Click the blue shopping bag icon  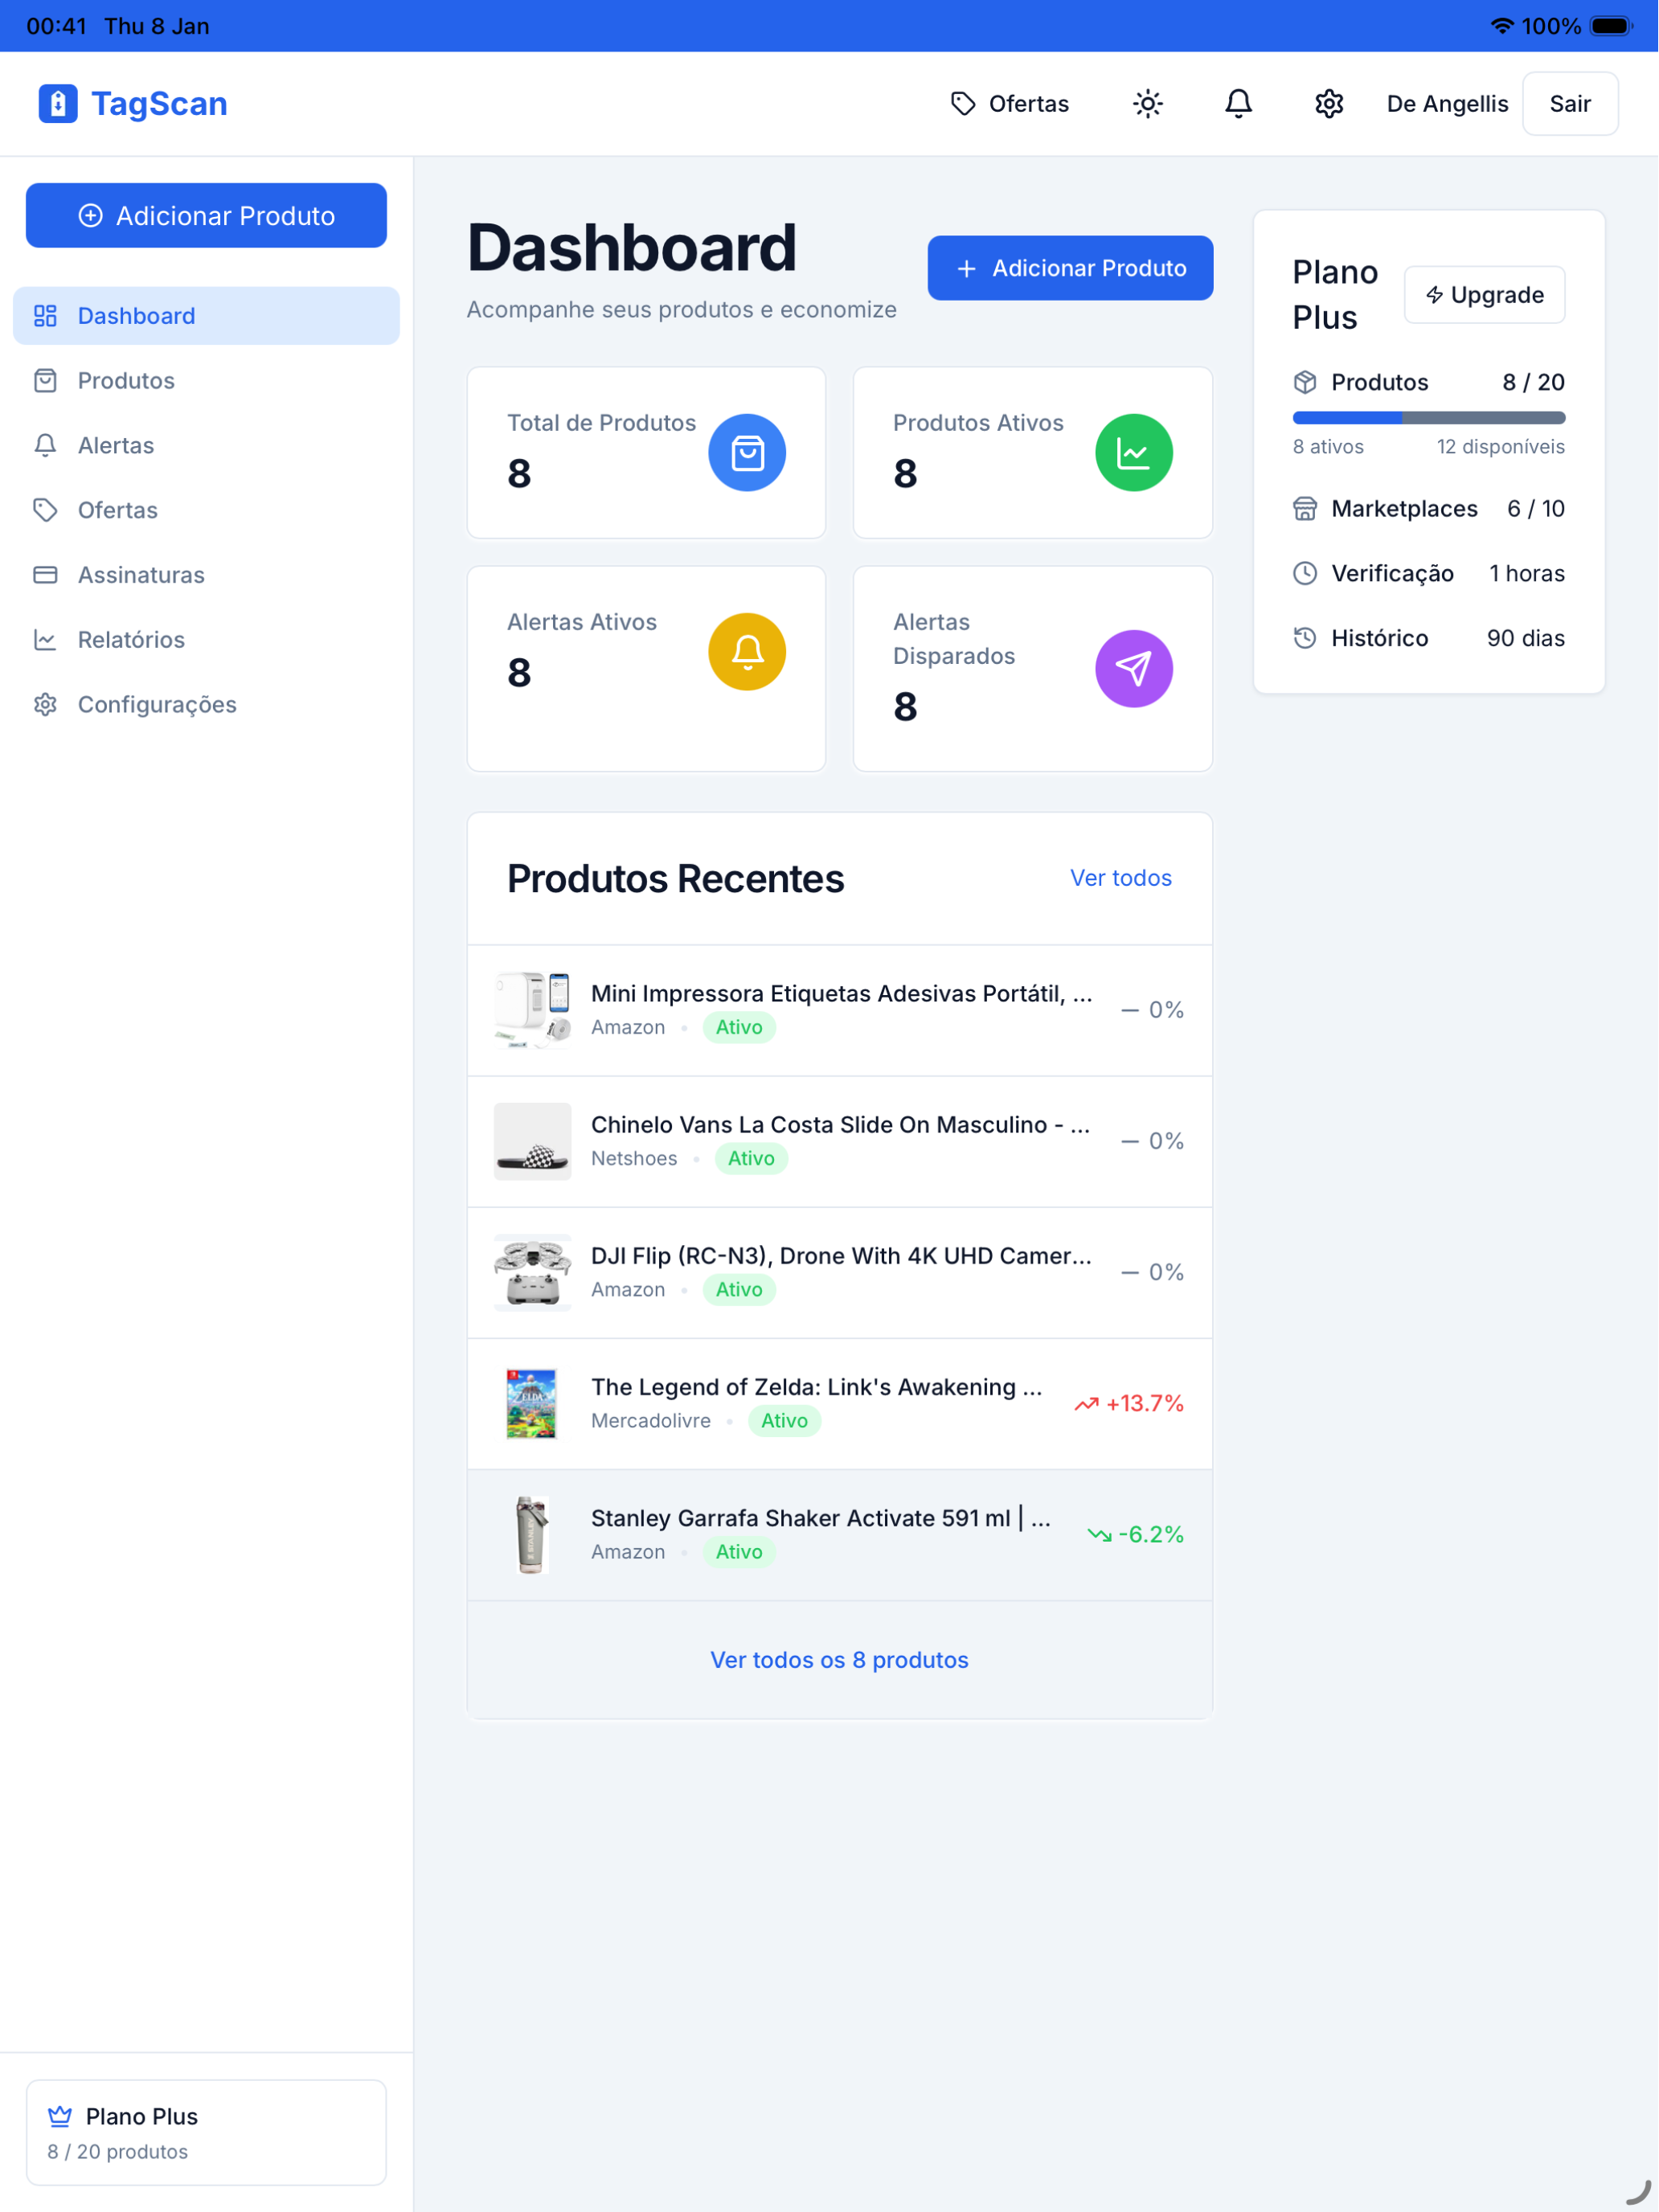click(747, 453)
